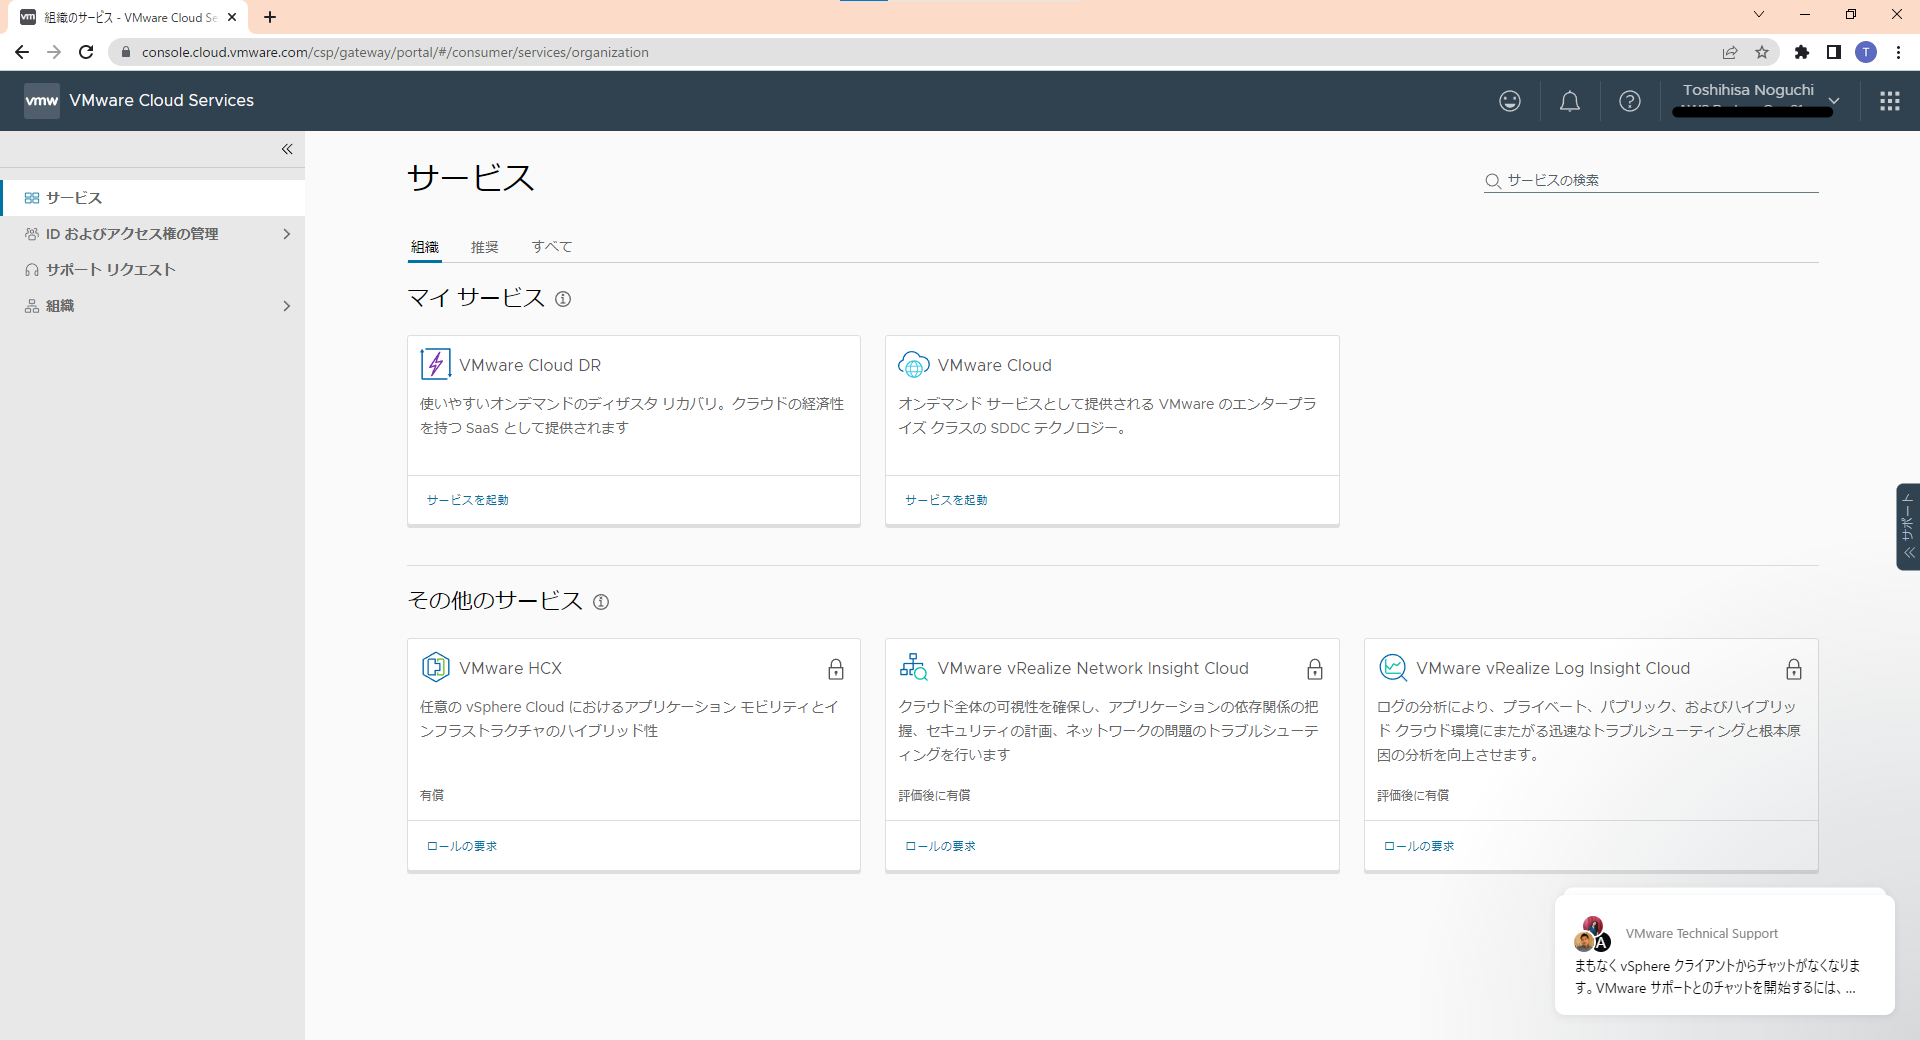This screenshot has width=1920, height=1040.
Task: Launch service for VMware Cloud DR
Action: (468, 500)
